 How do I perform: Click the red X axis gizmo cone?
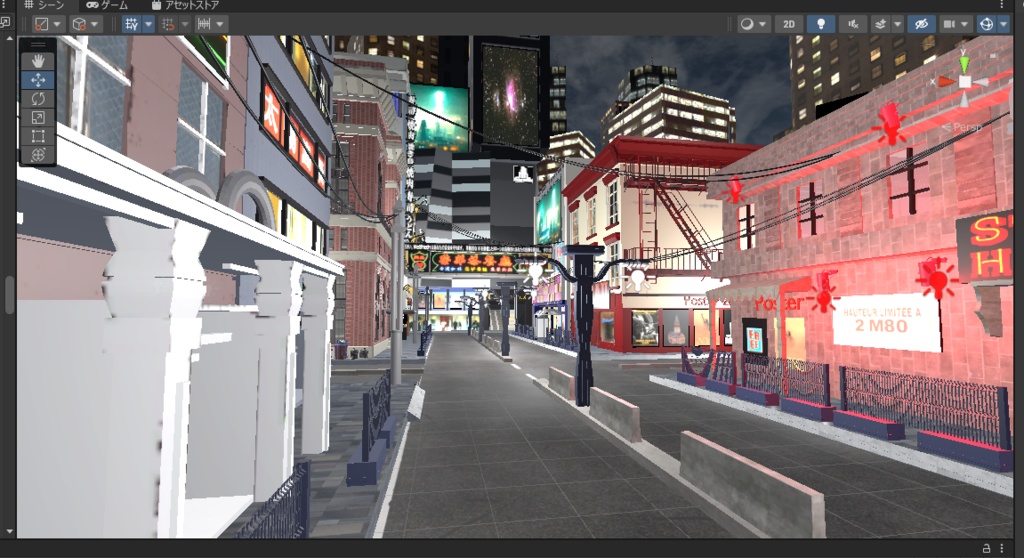click(946, 82)
